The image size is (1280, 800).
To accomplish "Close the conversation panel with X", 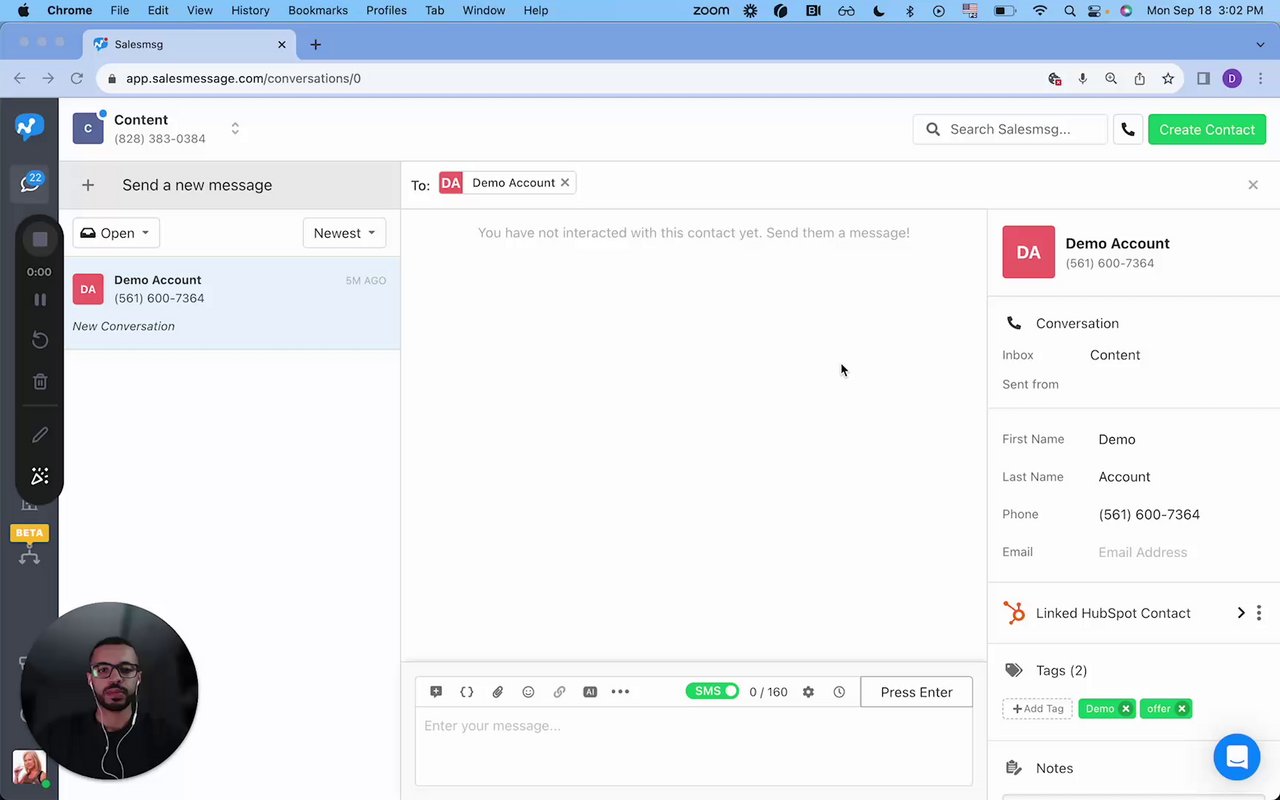I will click(1253, 185).
